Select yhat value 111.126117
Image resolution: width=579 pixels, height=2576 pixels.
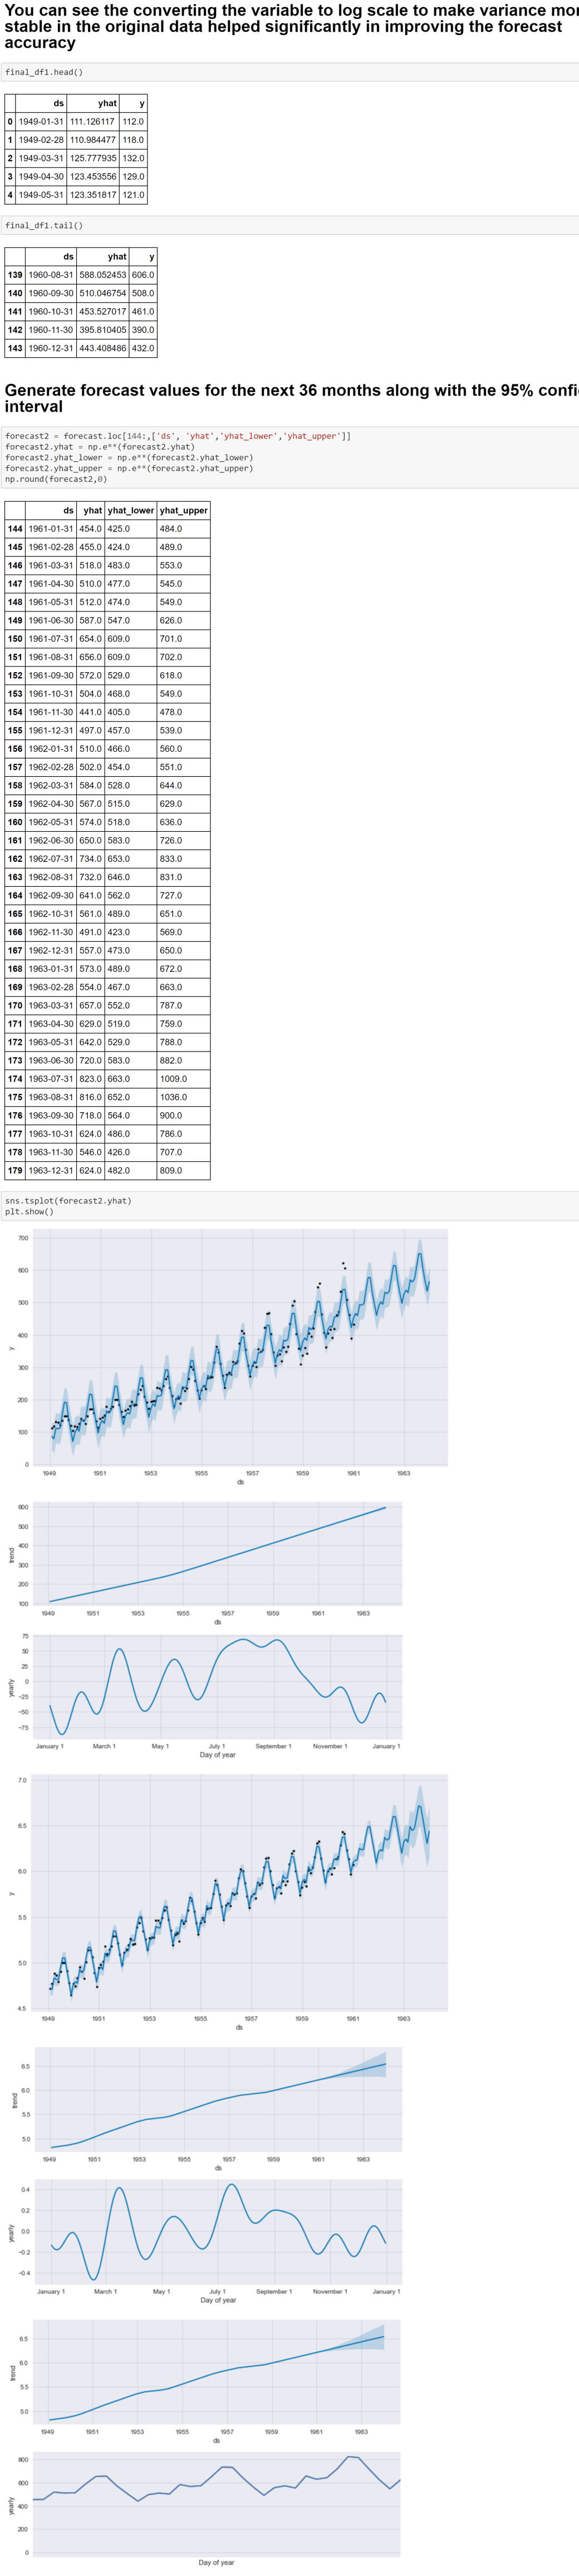[93, 121]
